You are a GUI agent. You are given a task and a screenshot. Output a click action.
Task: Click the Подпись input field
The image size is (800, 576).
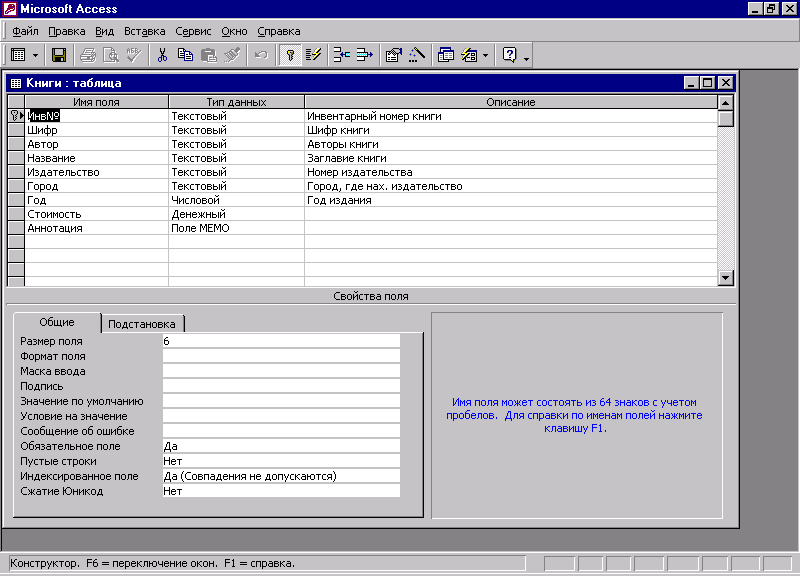tap(281, 386)
